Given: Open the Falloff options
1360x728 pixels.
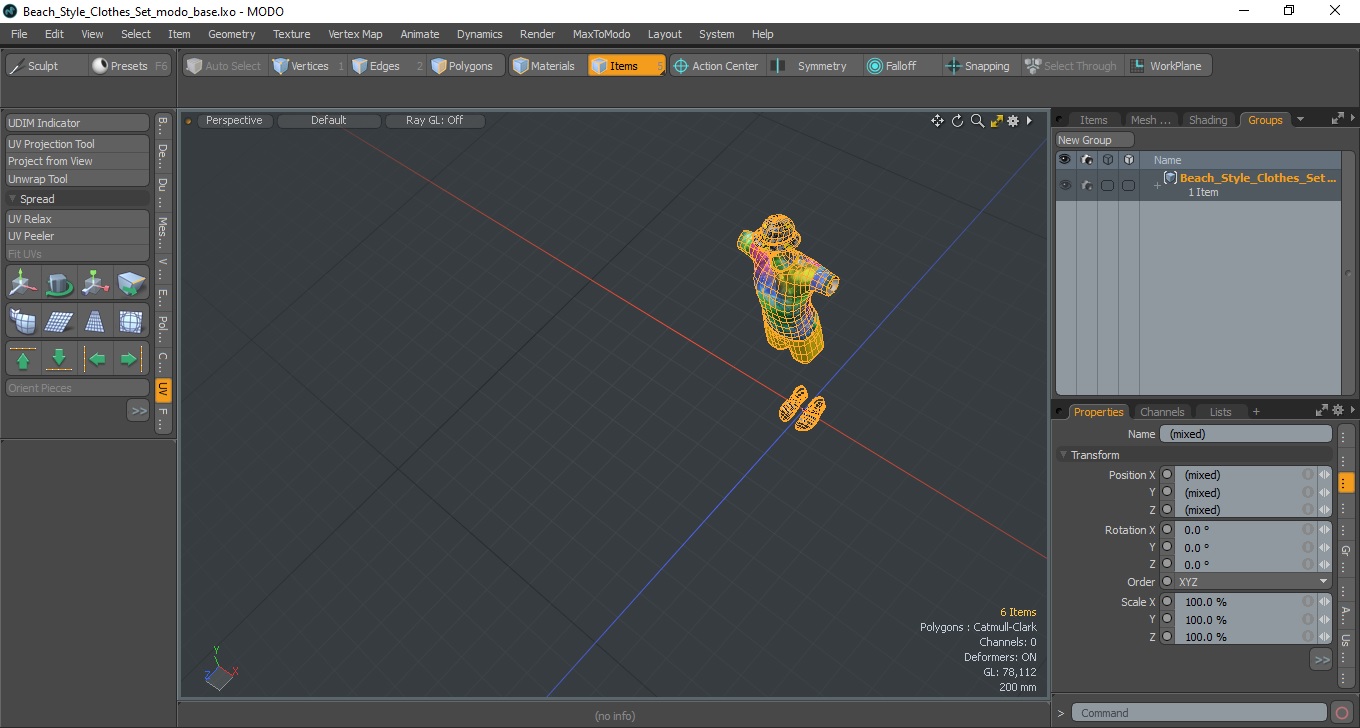Looking at the screenshot, I should click(x=901, y=66).
